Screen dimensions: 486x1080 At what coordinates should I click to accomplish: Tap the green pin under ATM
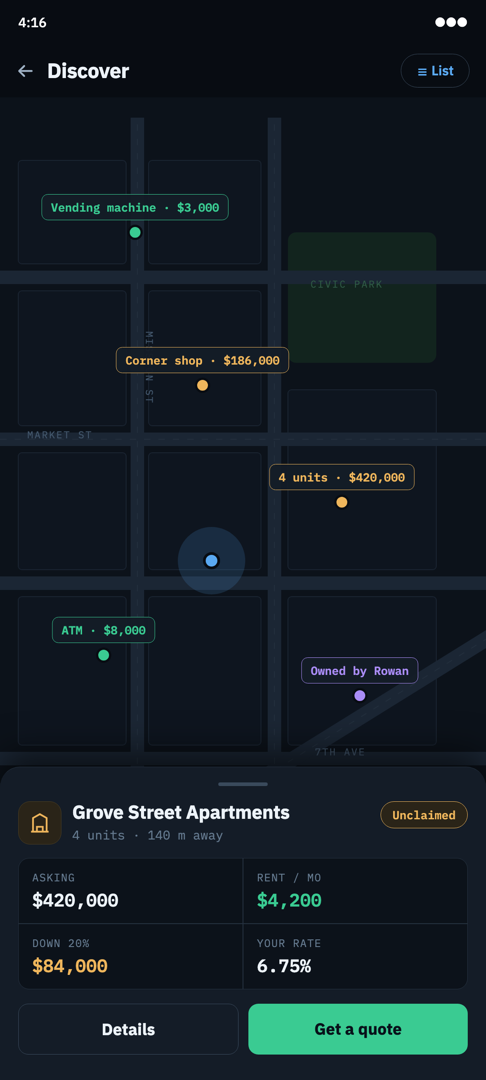tap(104, 655)
